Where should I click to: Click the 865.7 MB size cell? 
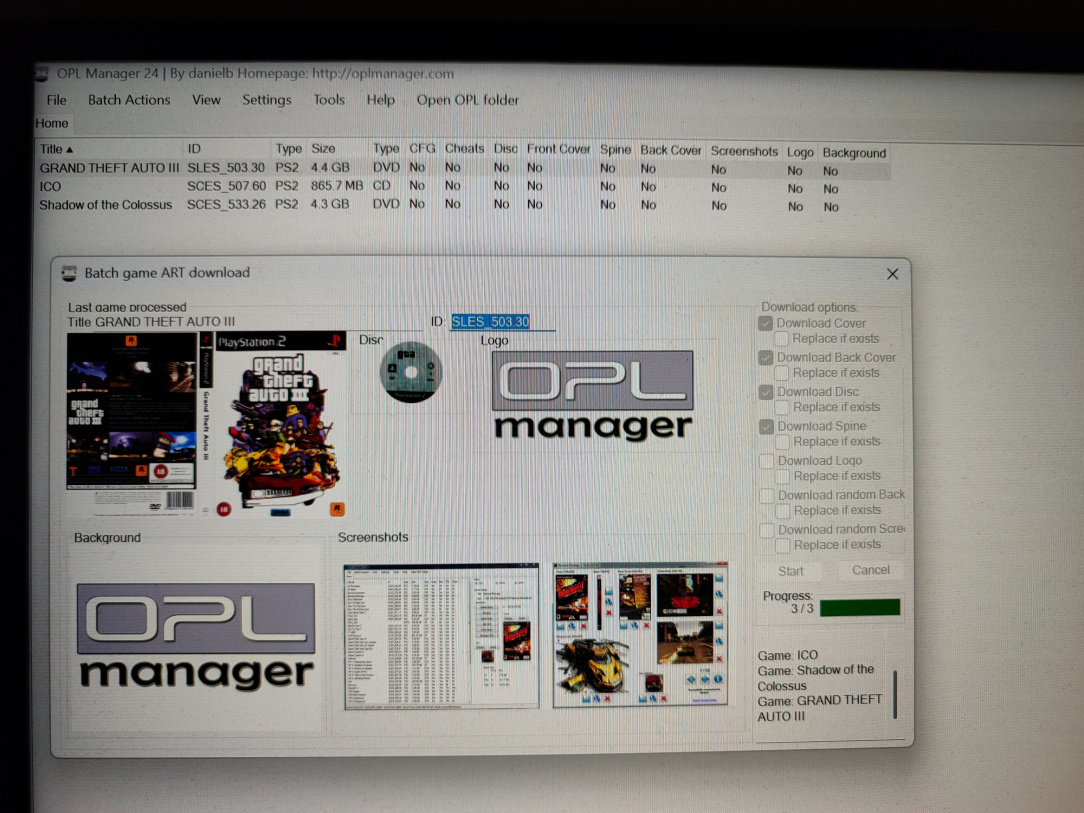click(337, 186)
